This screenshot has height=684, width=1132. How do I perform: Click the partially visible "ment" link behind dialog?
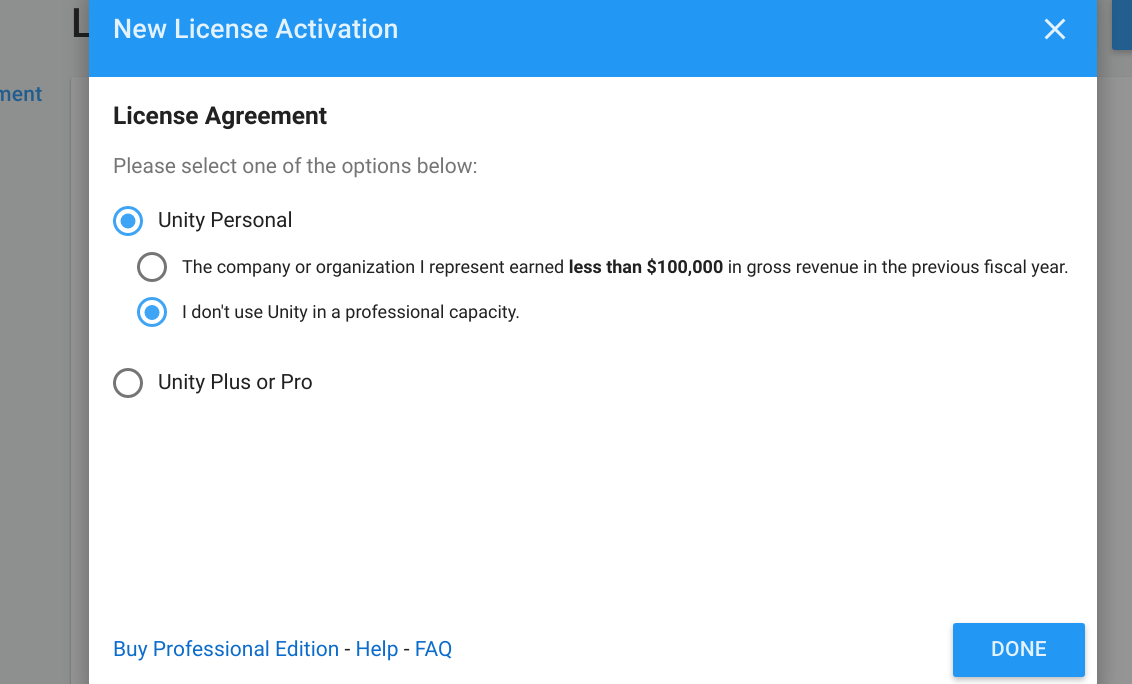pos(21,94)
